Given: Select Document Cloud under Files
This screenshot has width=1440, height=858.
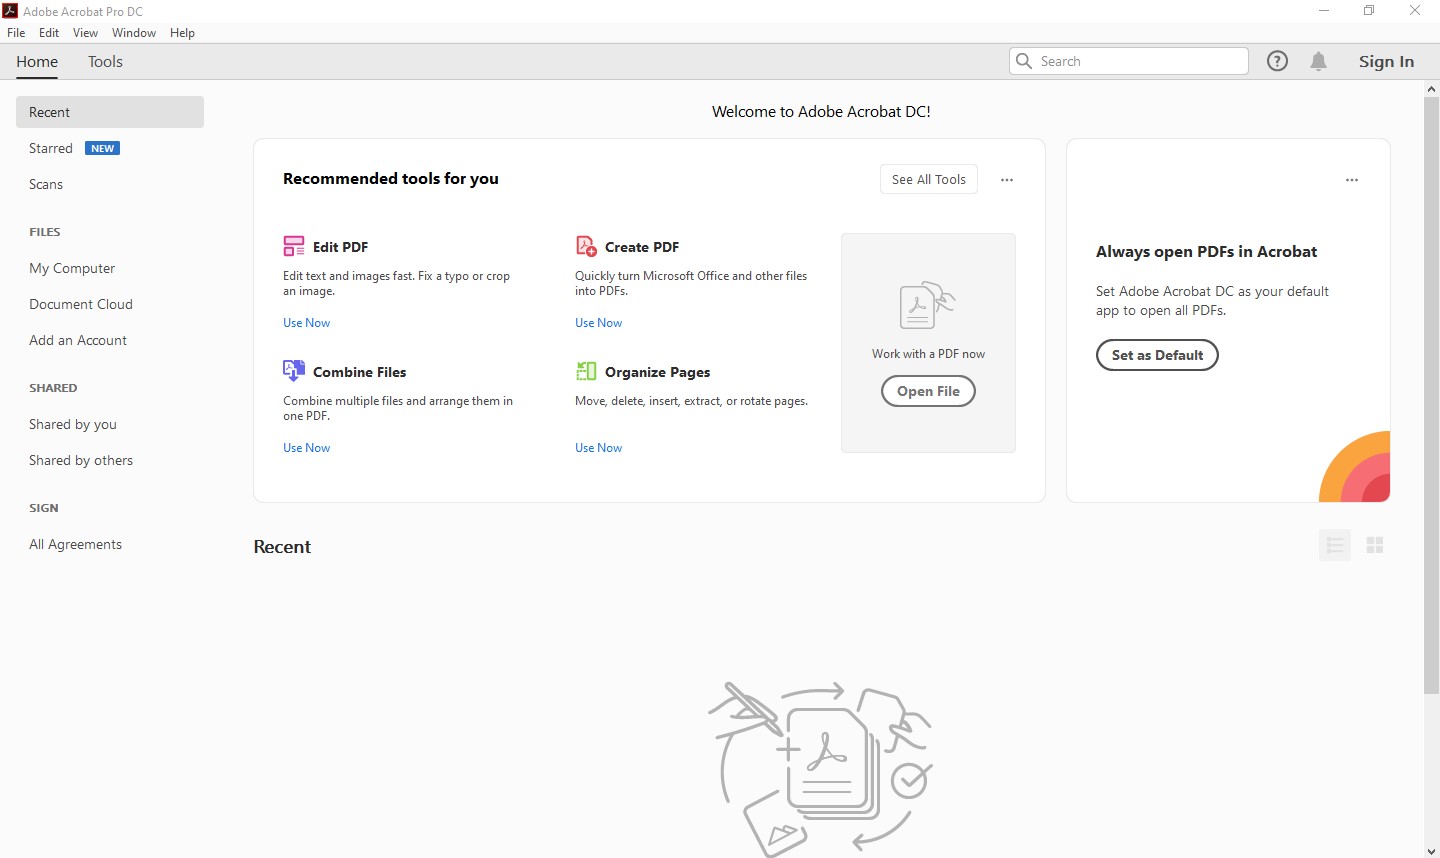Looking at the screenshot, I should [81, 304].
